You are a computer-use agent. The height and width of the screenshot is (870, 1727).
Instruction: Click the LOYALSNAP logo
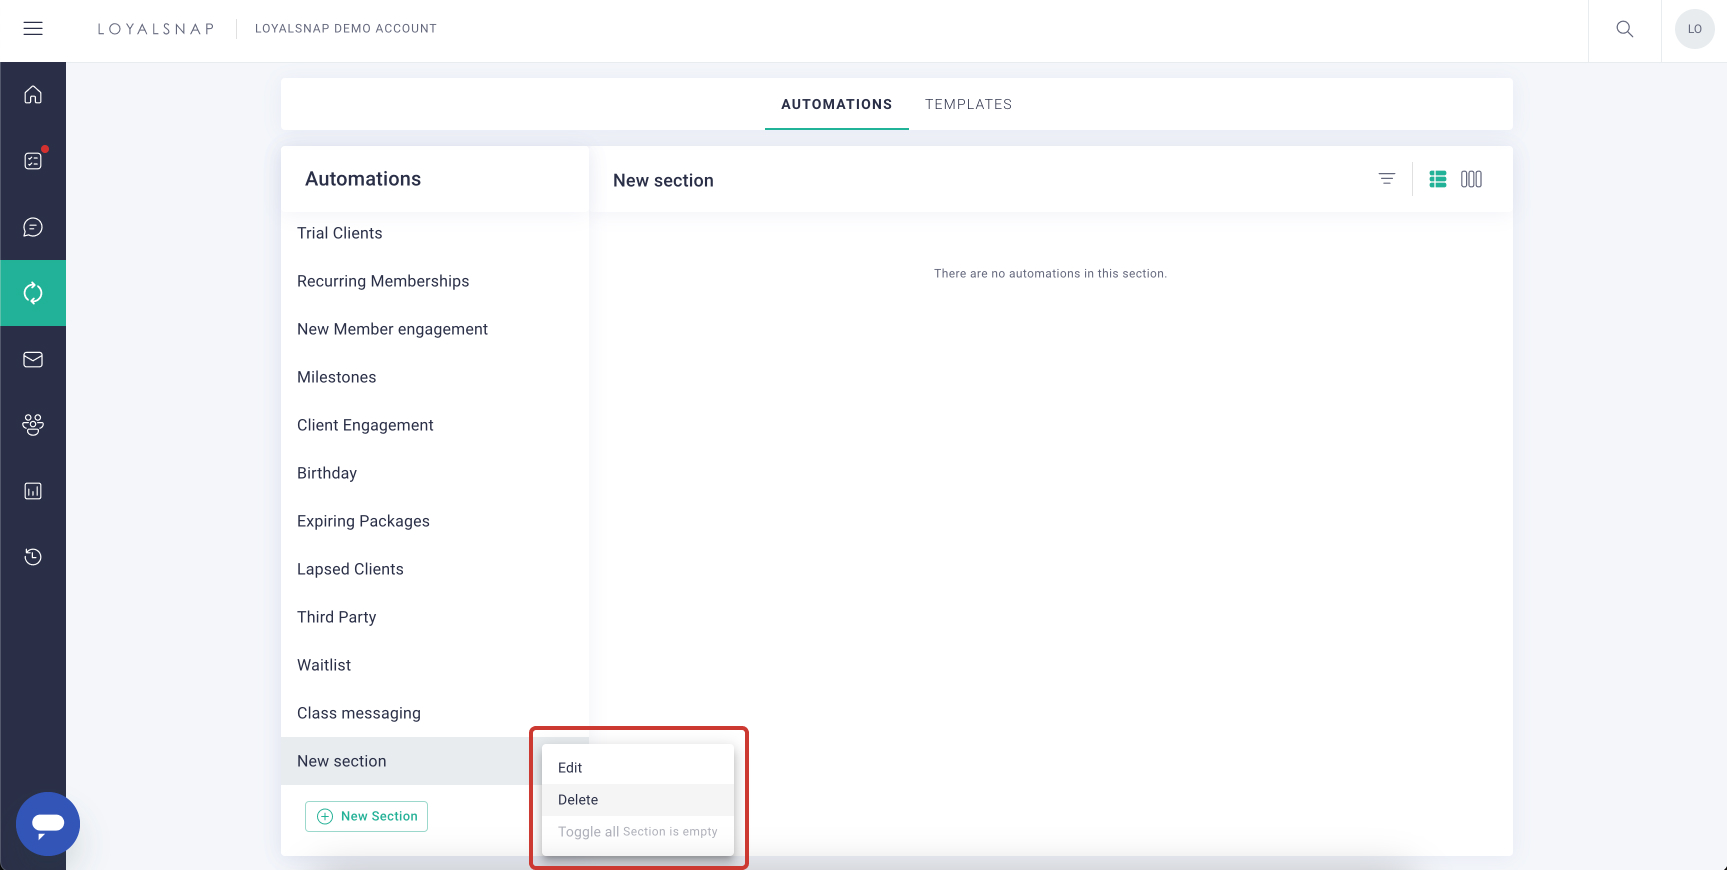click(x=156, y=29)
